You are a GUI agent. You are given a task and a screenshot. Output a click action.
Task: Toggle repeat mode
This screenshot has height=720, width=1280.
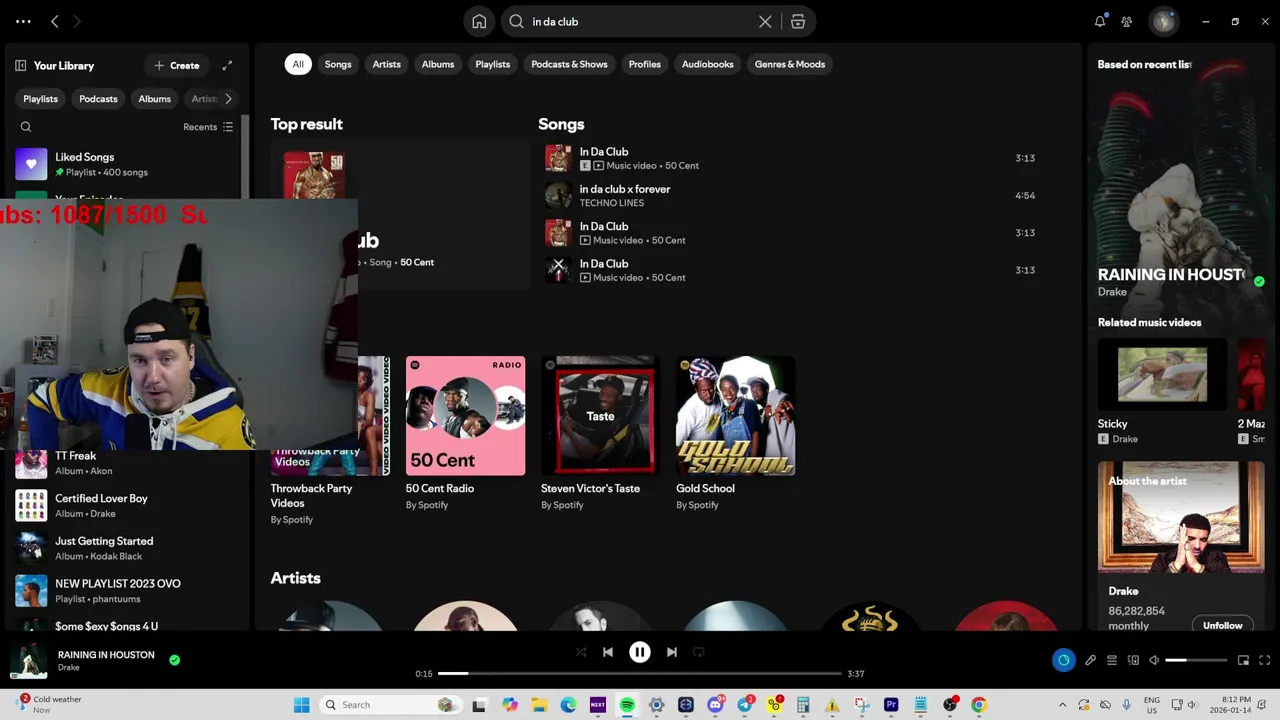(699, 652)
